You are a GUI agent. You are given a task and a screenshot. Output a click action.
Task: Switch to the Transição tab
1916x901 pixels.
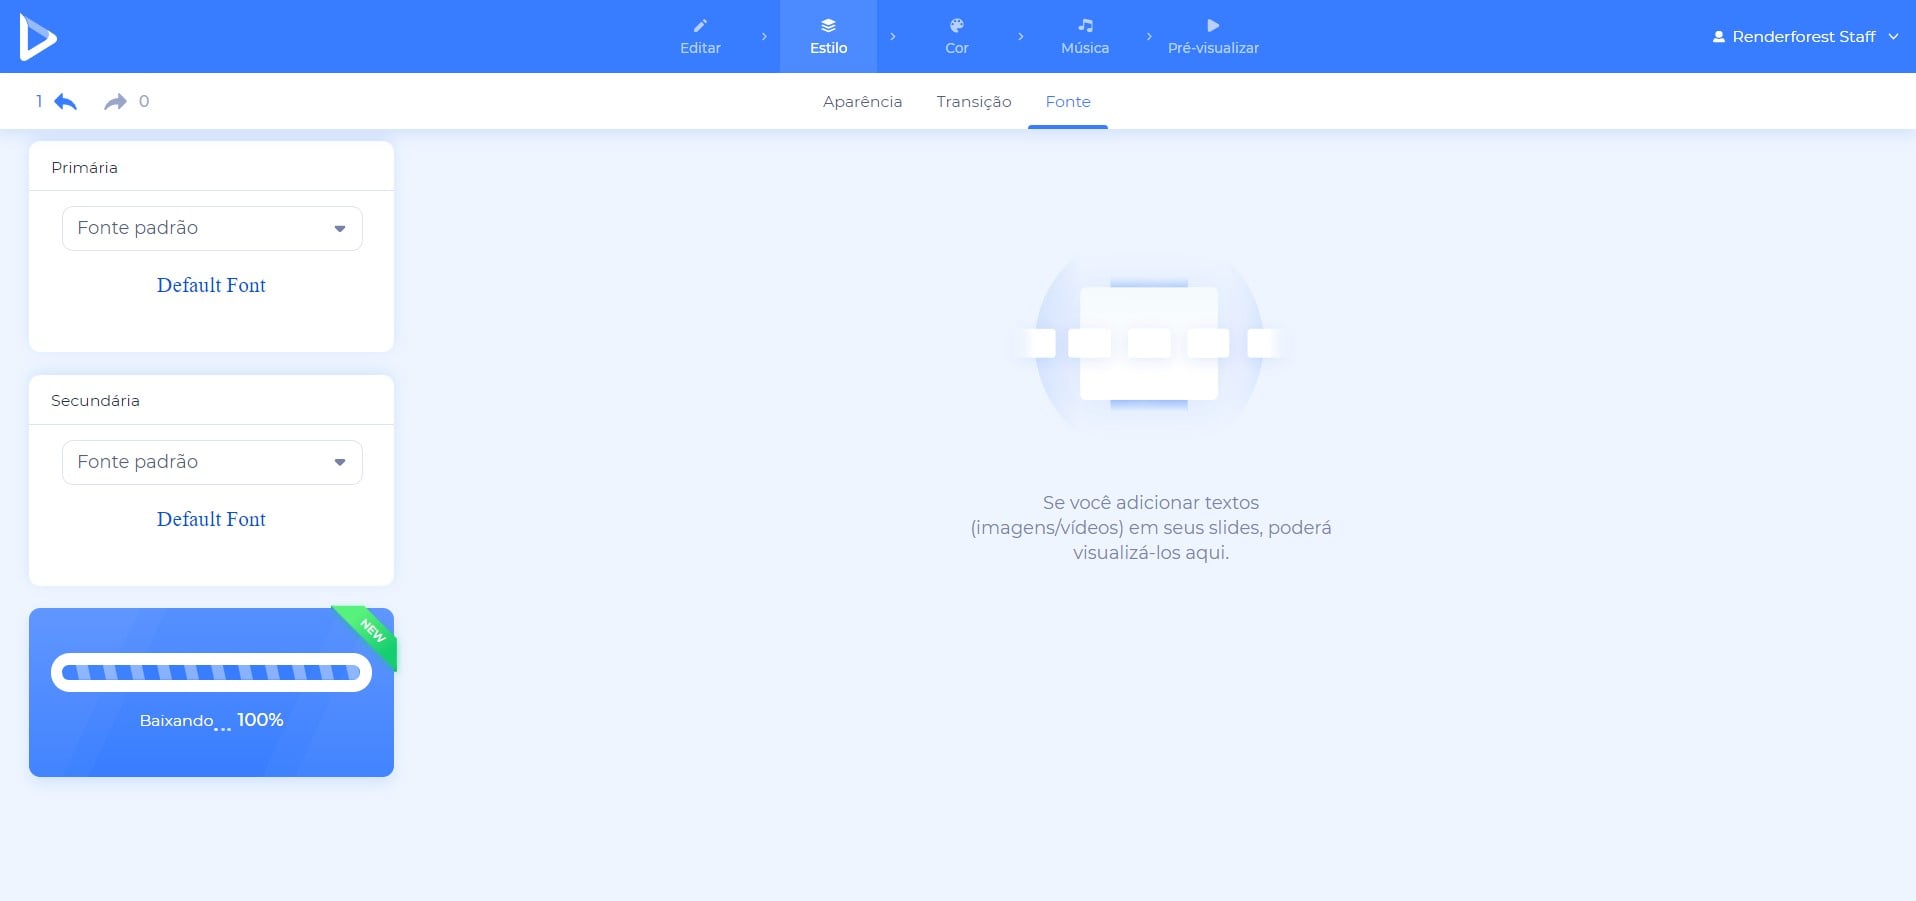point(973,102)
